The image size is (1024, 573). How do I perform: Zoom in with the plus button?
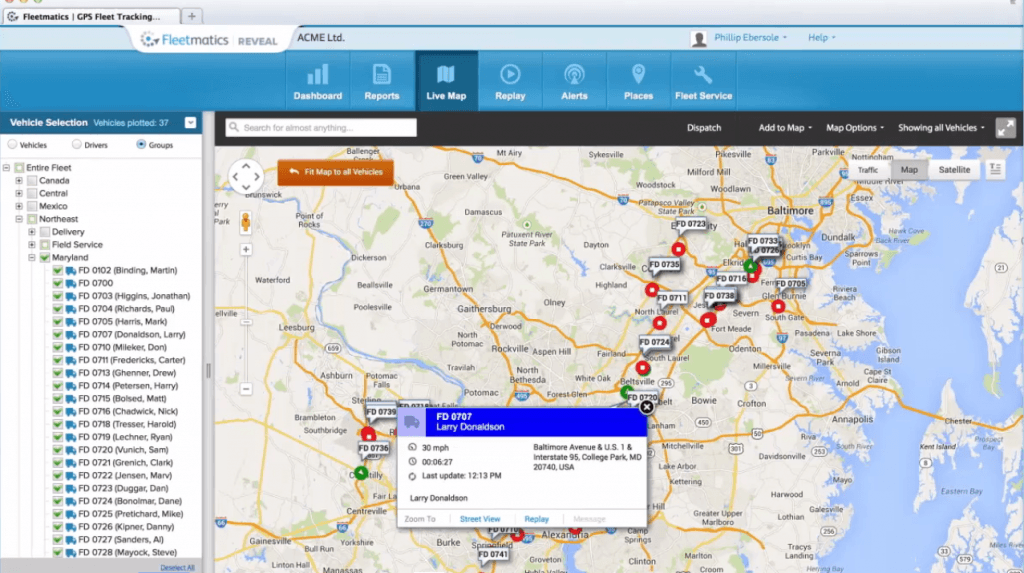(x=246, y=250)
